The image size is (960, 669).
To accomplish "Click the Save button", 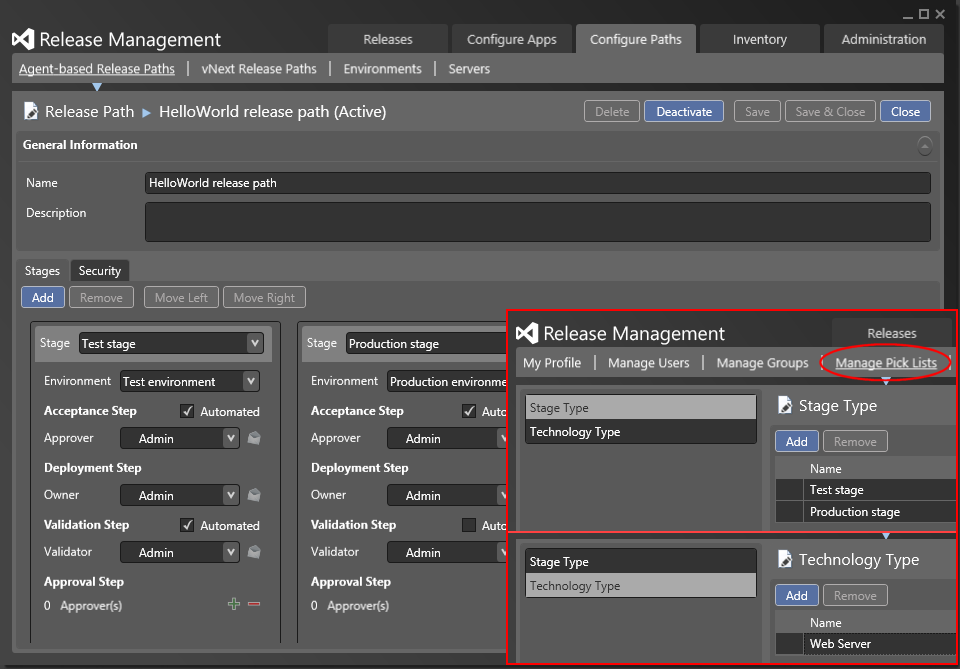I will (x=757, y=111).
